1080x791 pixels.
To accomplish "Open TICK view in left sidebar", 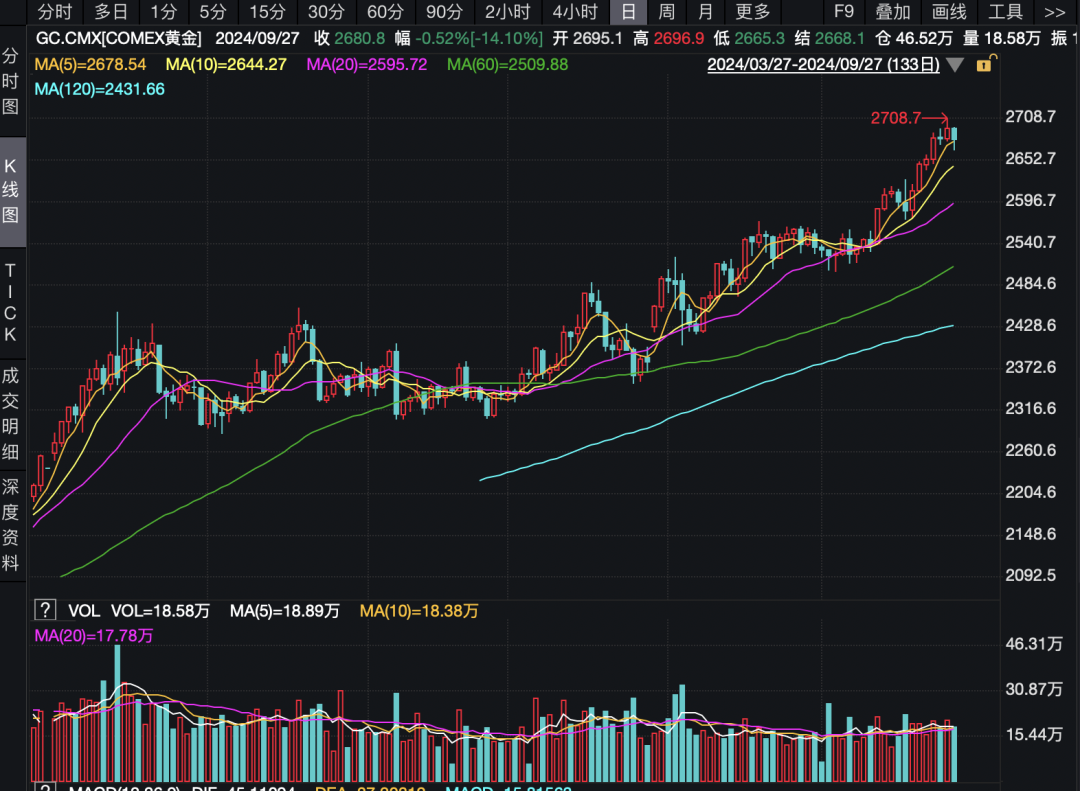I will coord(11,302).
